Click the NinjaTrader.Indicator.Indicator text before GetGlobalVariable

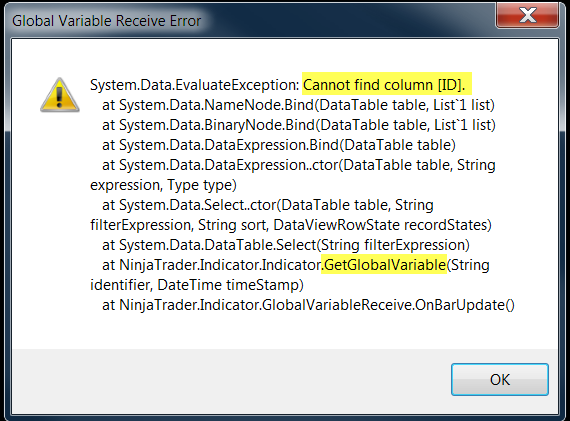(x=220, y=265)
